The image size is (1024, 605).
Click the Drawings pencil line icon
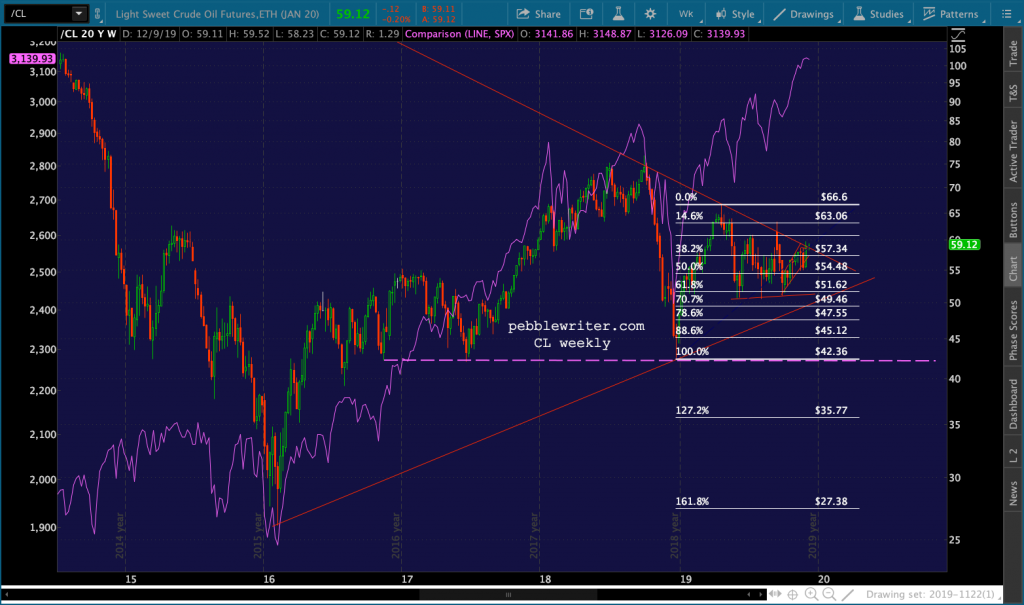click(779, 14)
